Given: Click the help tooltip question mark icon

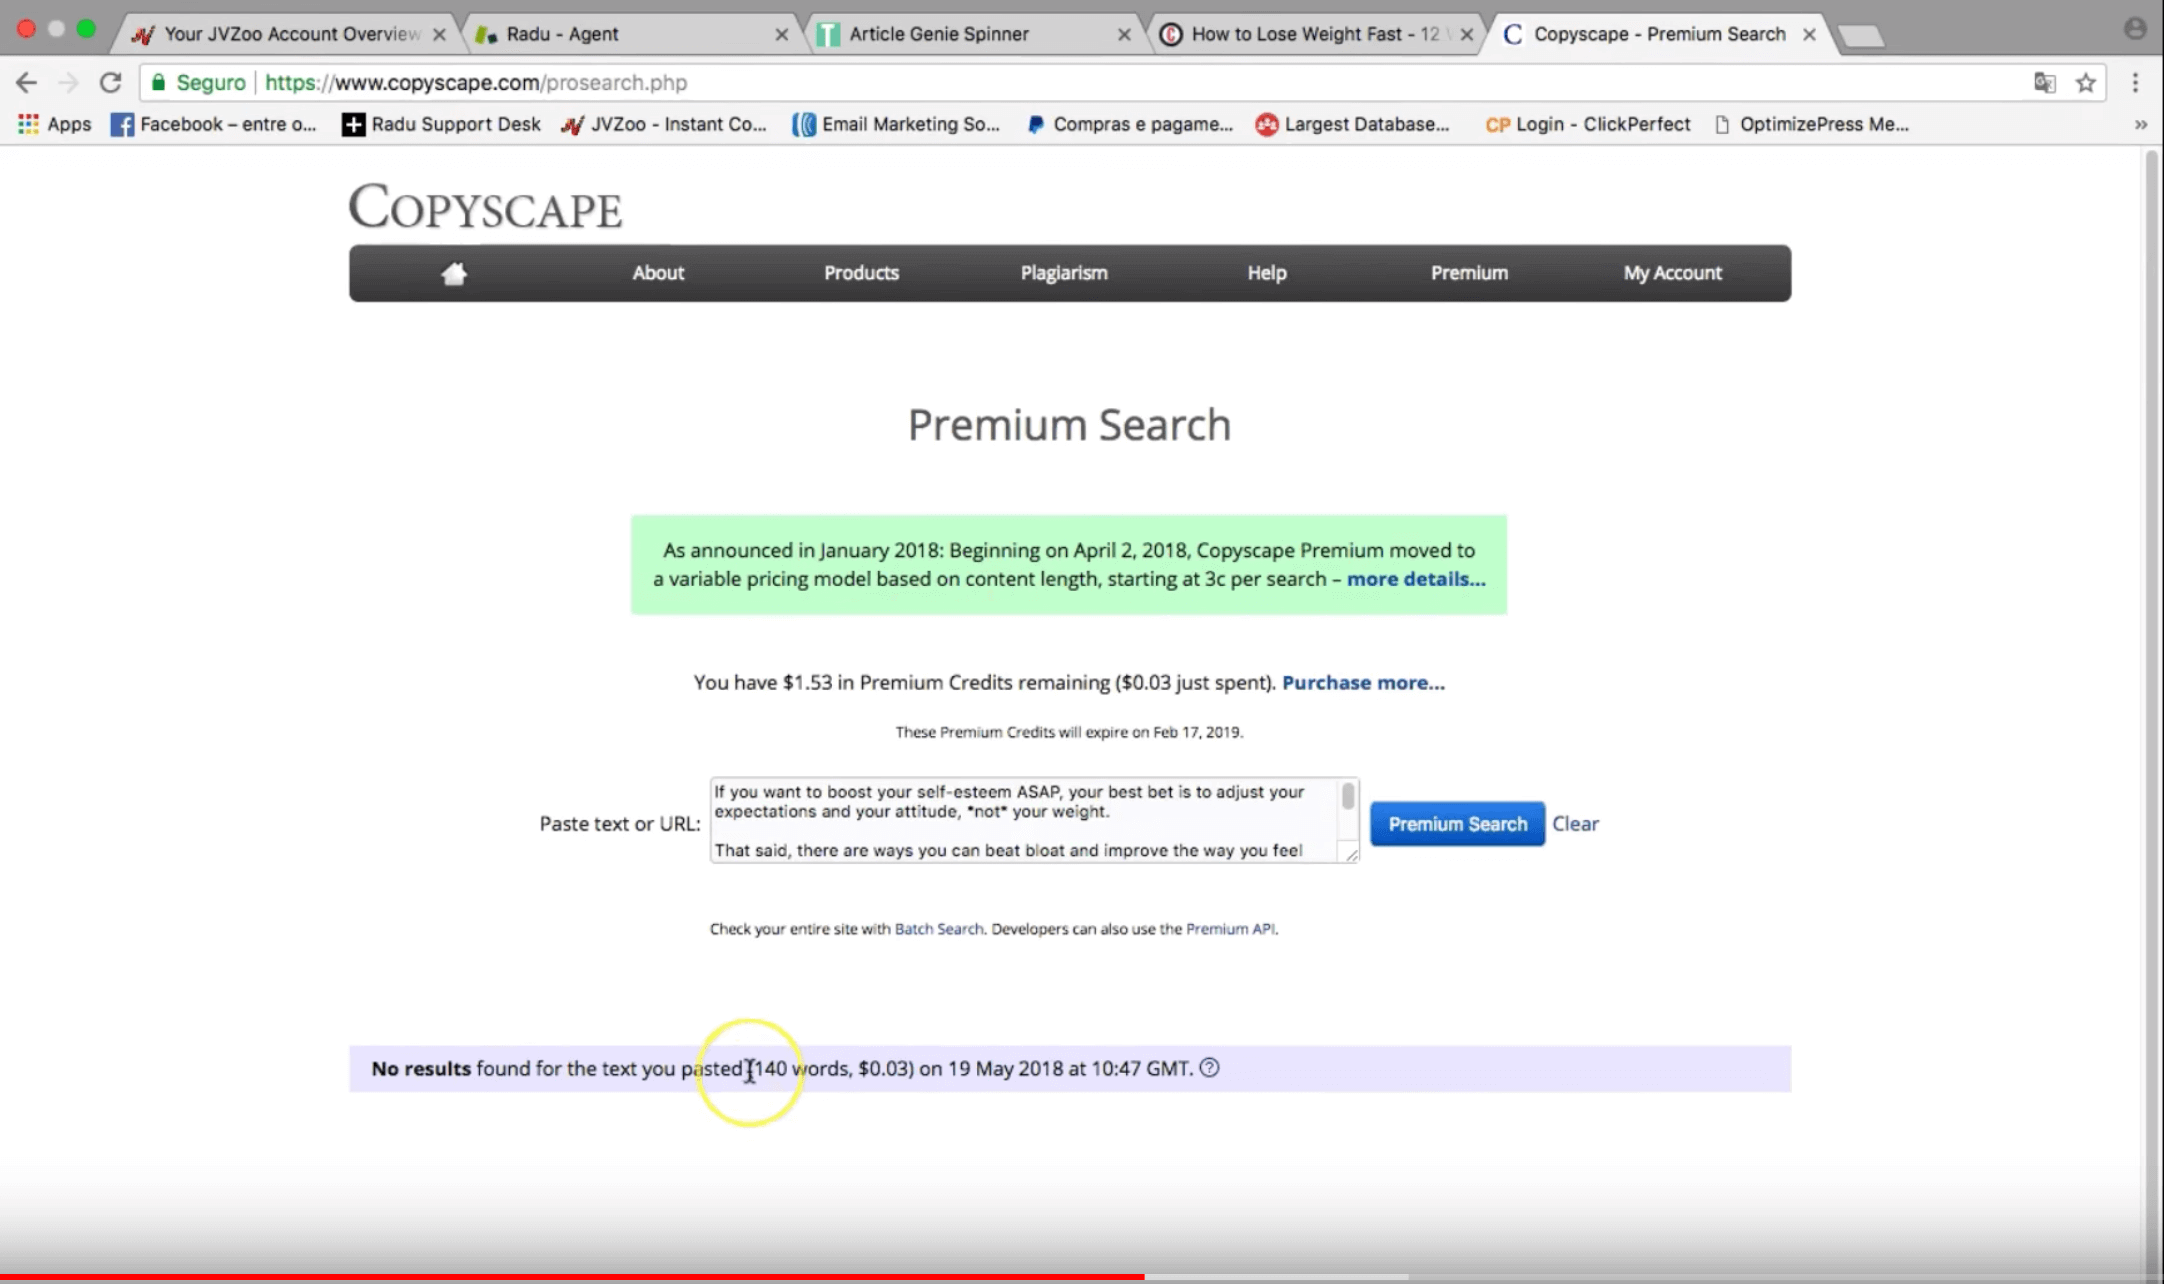Looking at the screenshot, I should 1209,1067.
